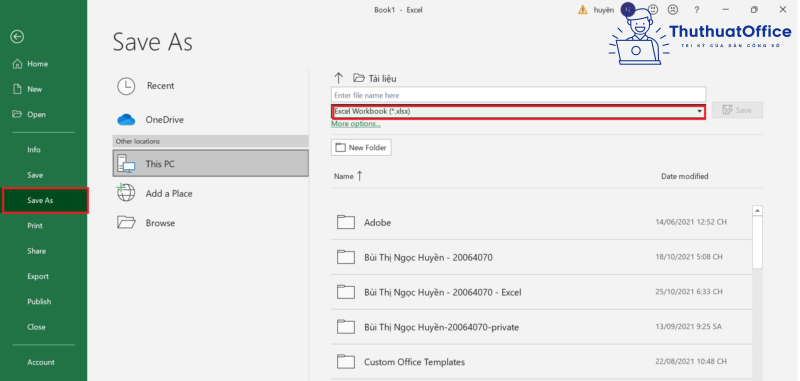800x381 pixels.
Task: Open the Print page
Action: click(35, 225)
